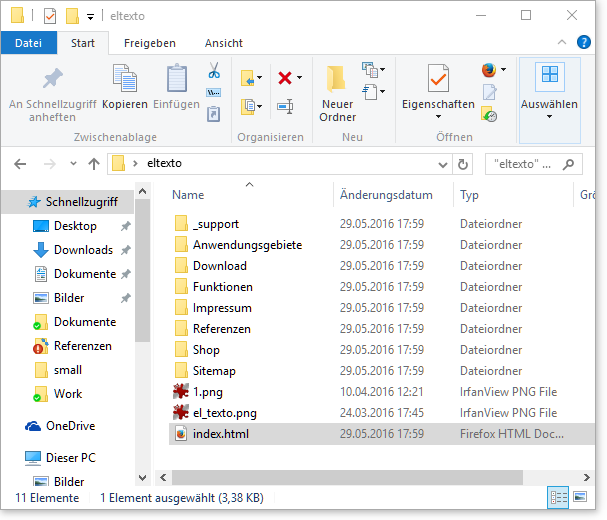Select the file el_texto.png
The height and width of the screenshot is (520, 607).
coord(225,413)
